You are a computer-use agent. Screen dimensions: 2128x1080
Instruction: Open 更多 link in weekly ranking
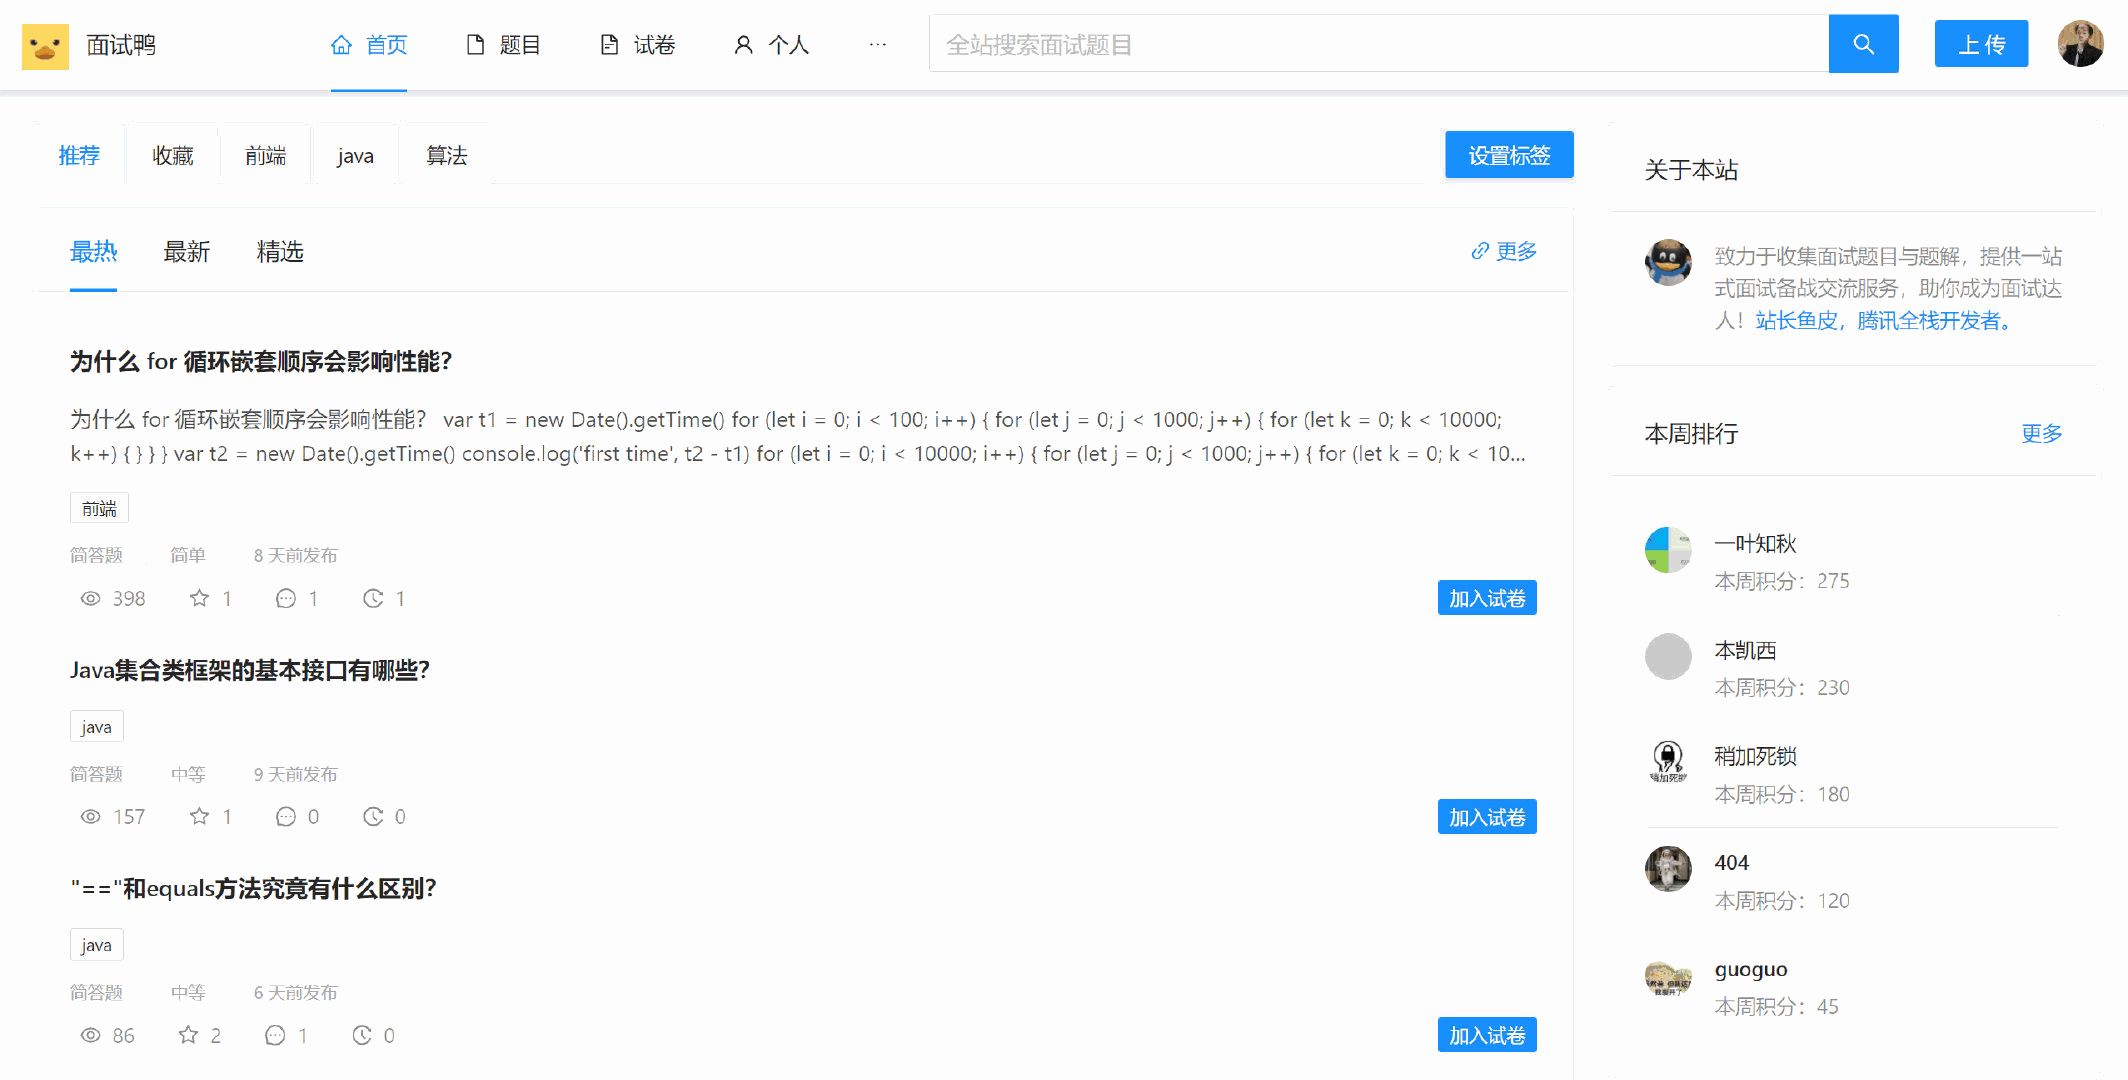point(2041,433)
